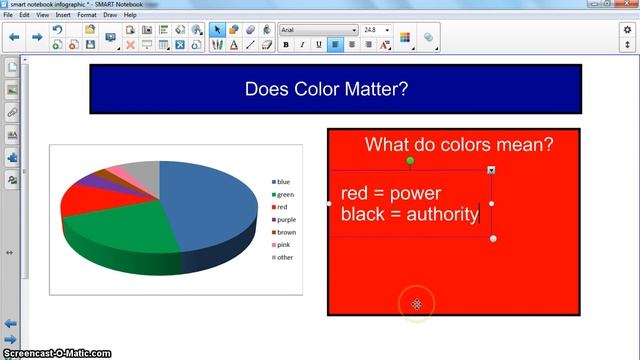Click the blue full-screen expand icon

pos(180,44)
